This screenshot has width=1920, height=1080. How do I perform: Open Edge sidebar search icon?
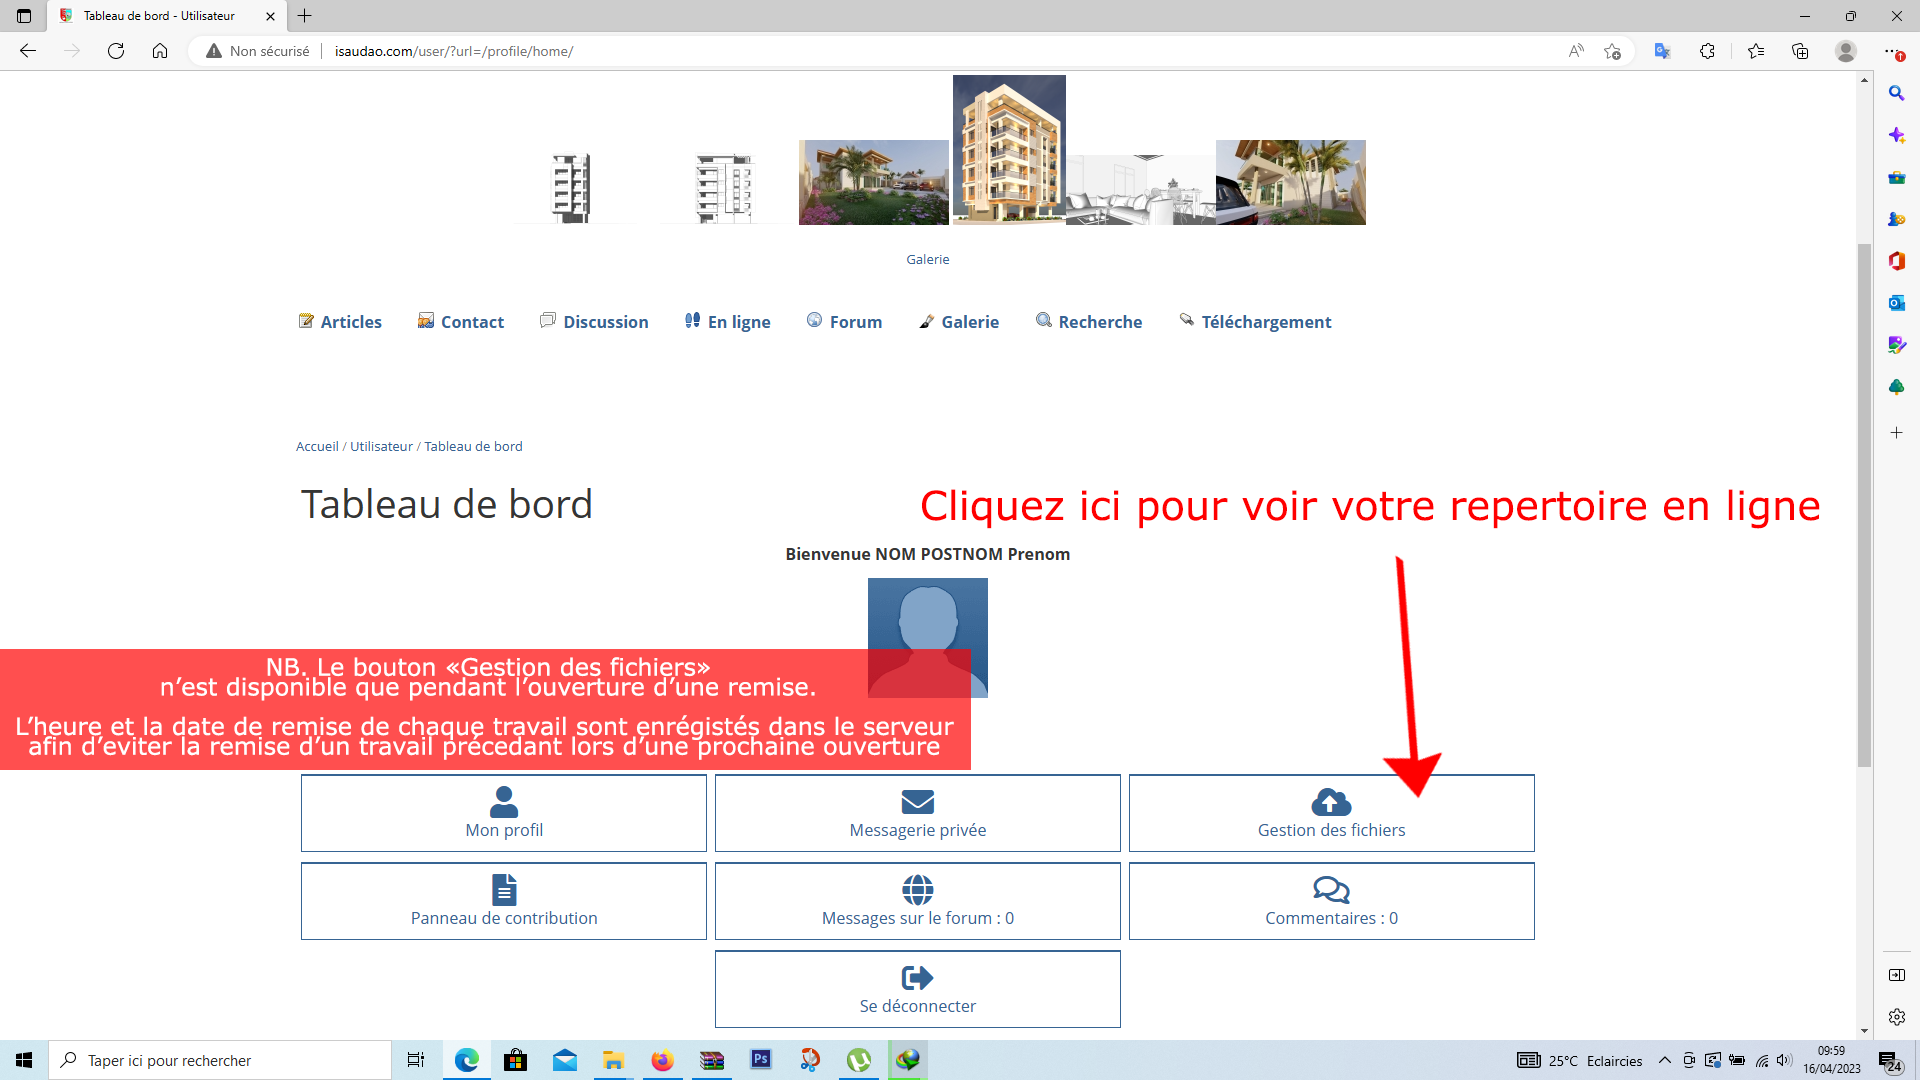(1896, 93)
